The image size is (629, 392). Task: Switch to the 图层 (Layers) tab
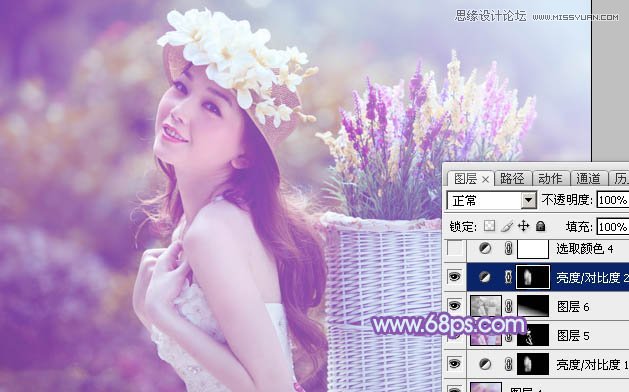pos(465,179)
